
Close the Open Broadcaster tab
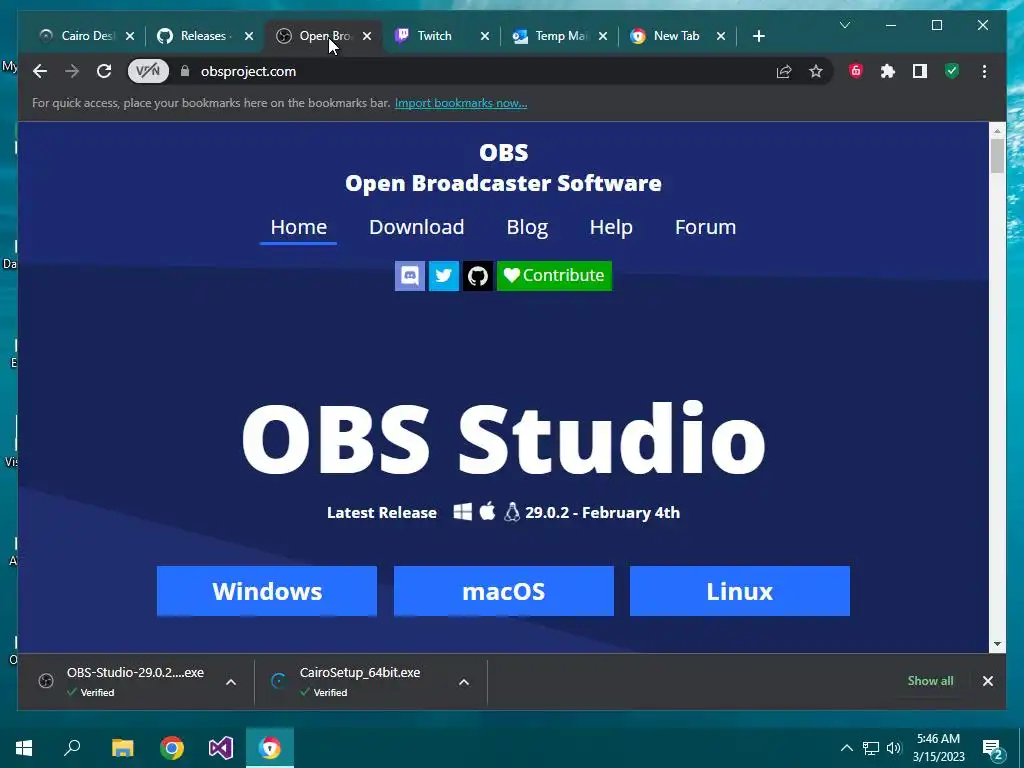pyautogui.click(x=367, y=37)
